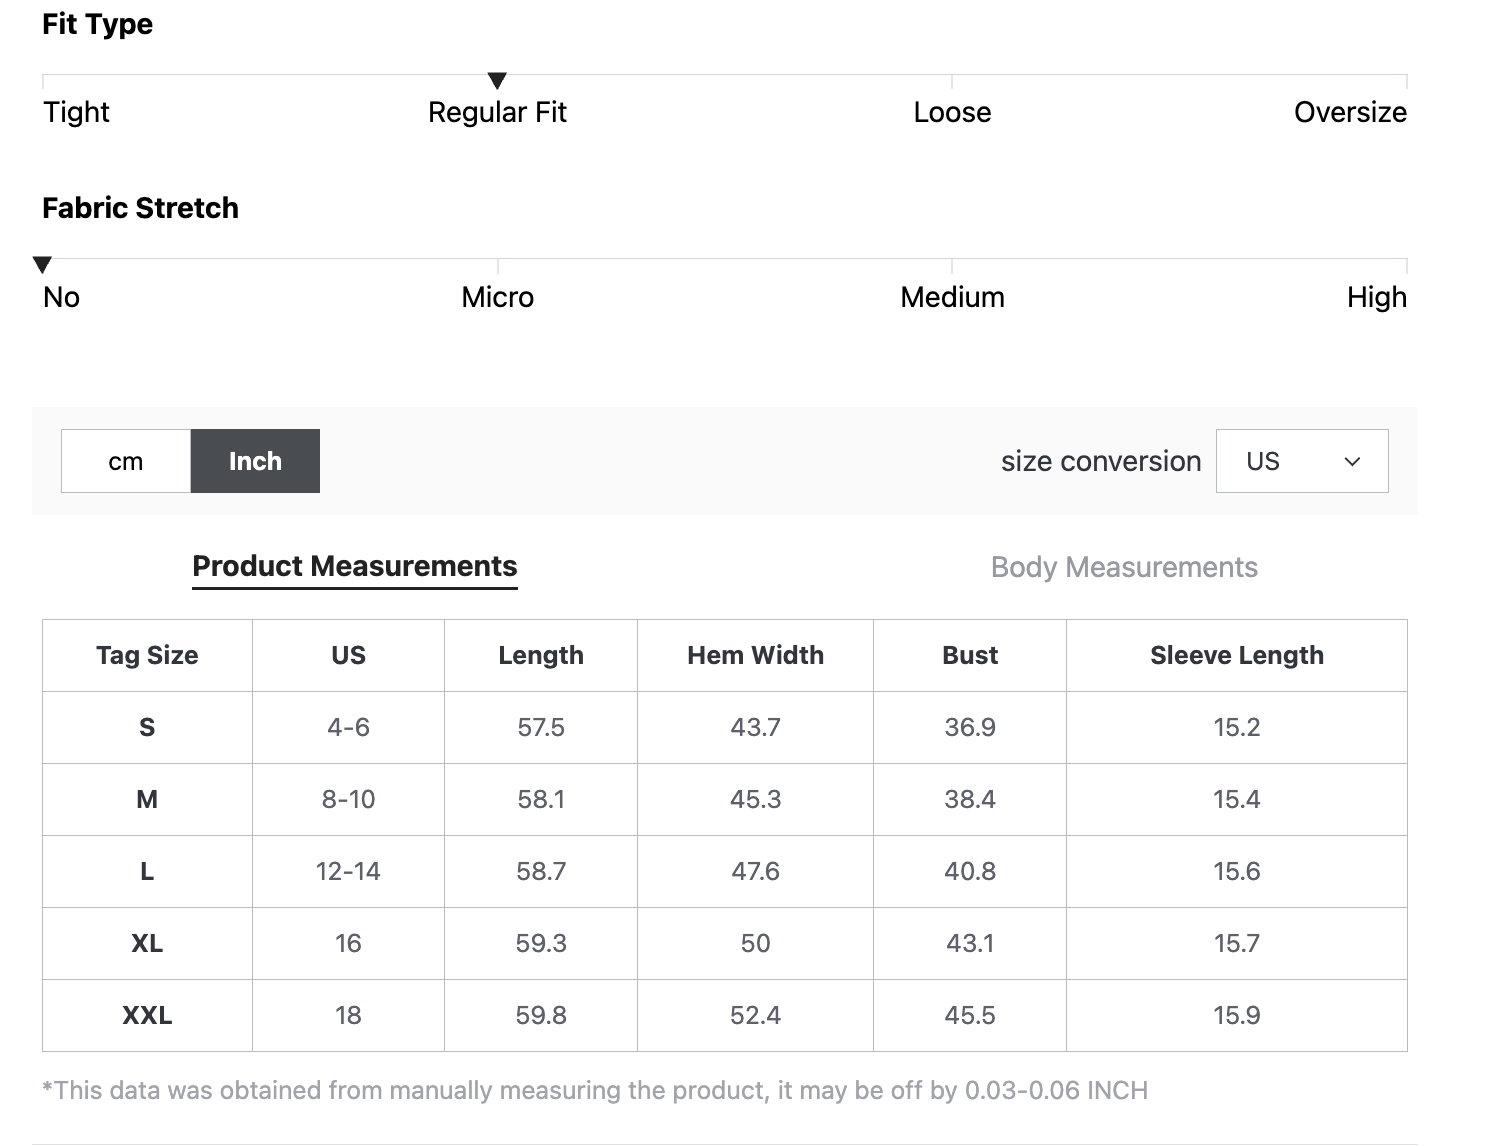Click the US size 8-10 cell
The width and height of the screenshot is (1490, 1146).
pos(348,799)
